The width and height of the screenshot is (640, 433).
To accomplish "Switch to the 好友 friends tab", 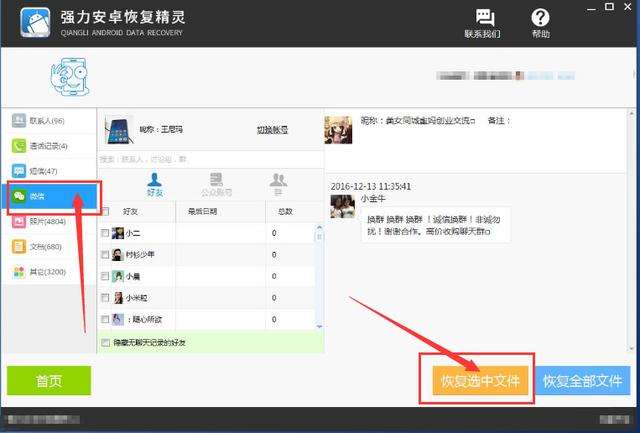I will click(x=155, y=185).
